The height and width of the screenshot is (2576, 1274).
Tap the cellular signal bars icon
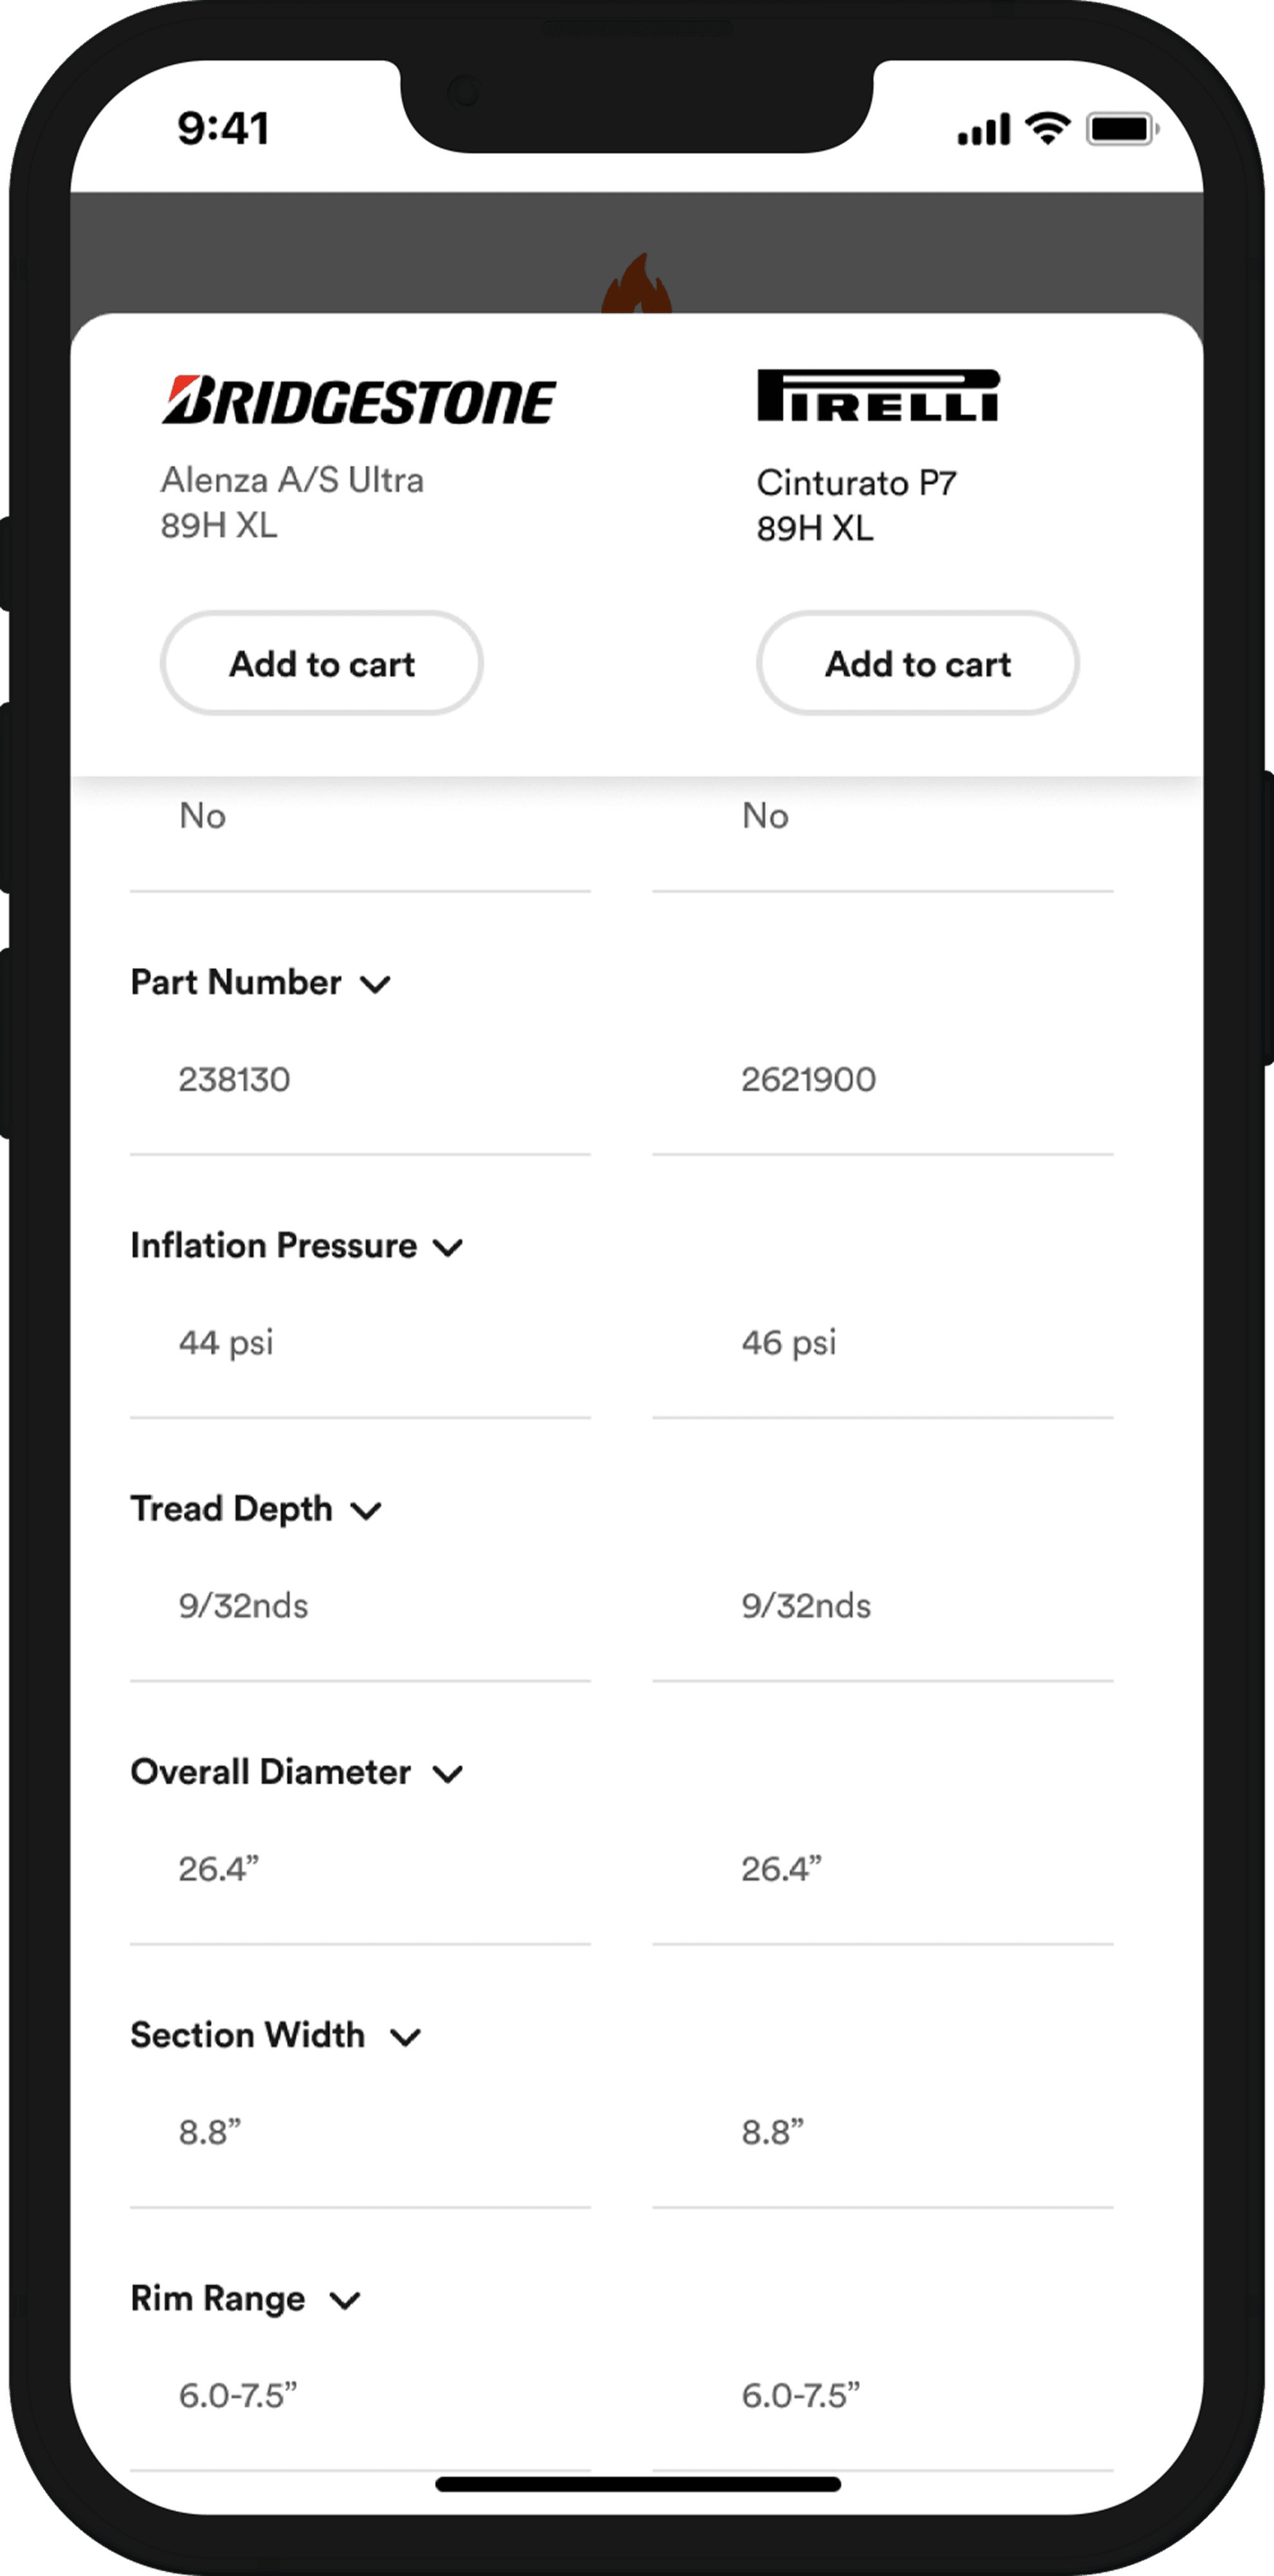pyautogui.click(x=984, y=129)
